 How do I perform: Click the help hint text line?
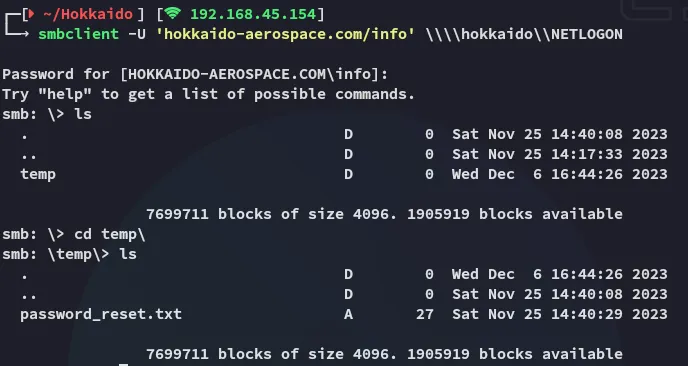click(208, 94)
